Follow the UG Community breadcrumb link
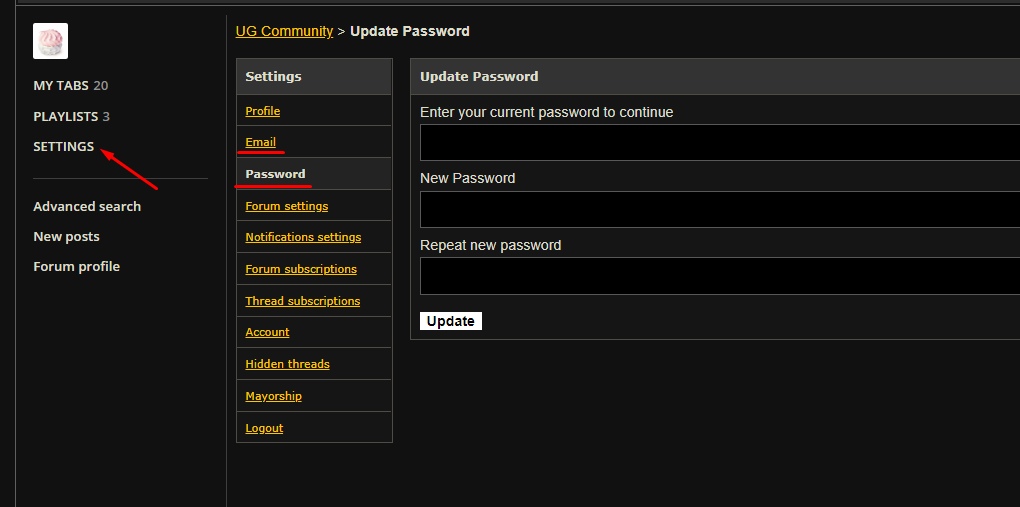 click(x=284, y=31)
